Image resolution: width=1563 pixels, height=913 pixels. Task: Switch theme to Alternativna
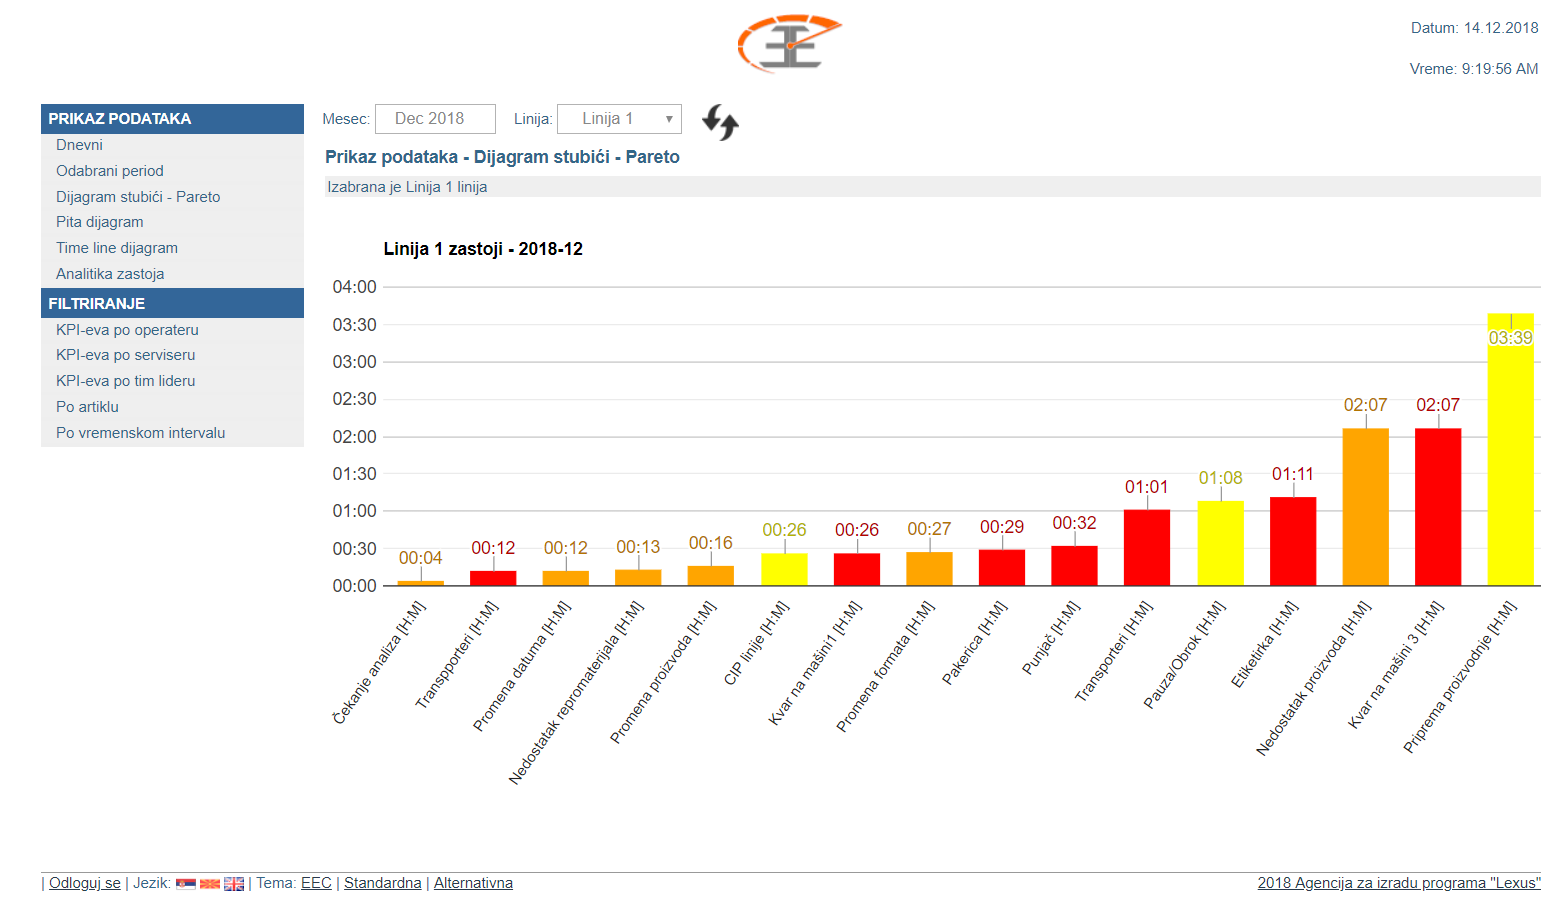[x=473, y=883]
